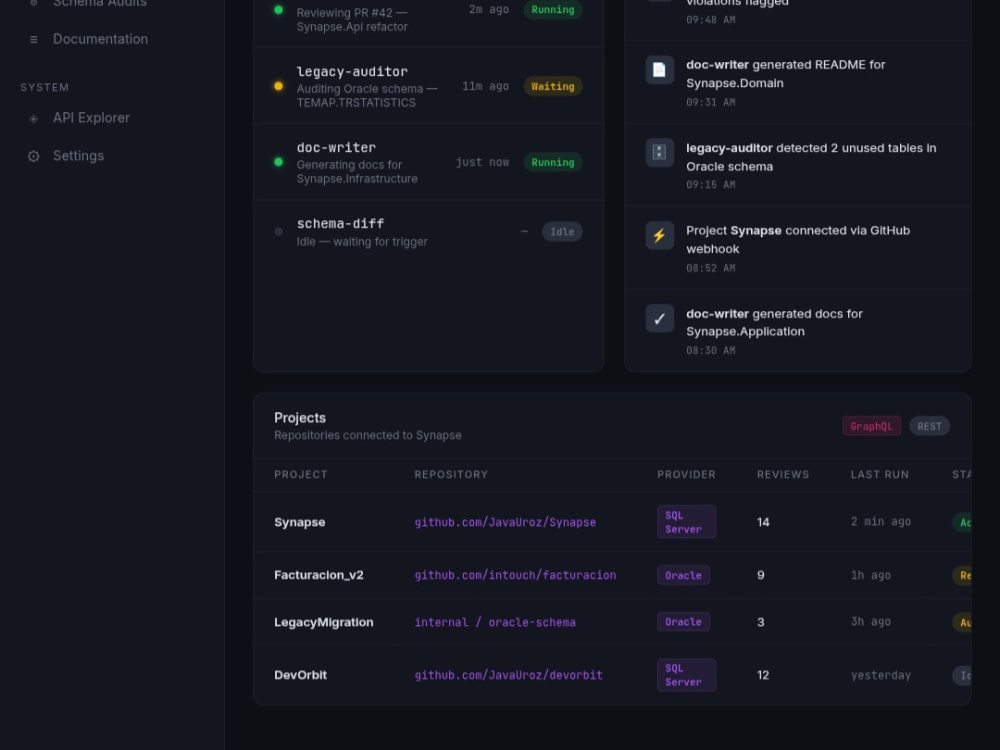Open the github.com/JavaUroz/devorbit link
The image size is (1000, 750).
pyautogui.click(x=508, y=675)
